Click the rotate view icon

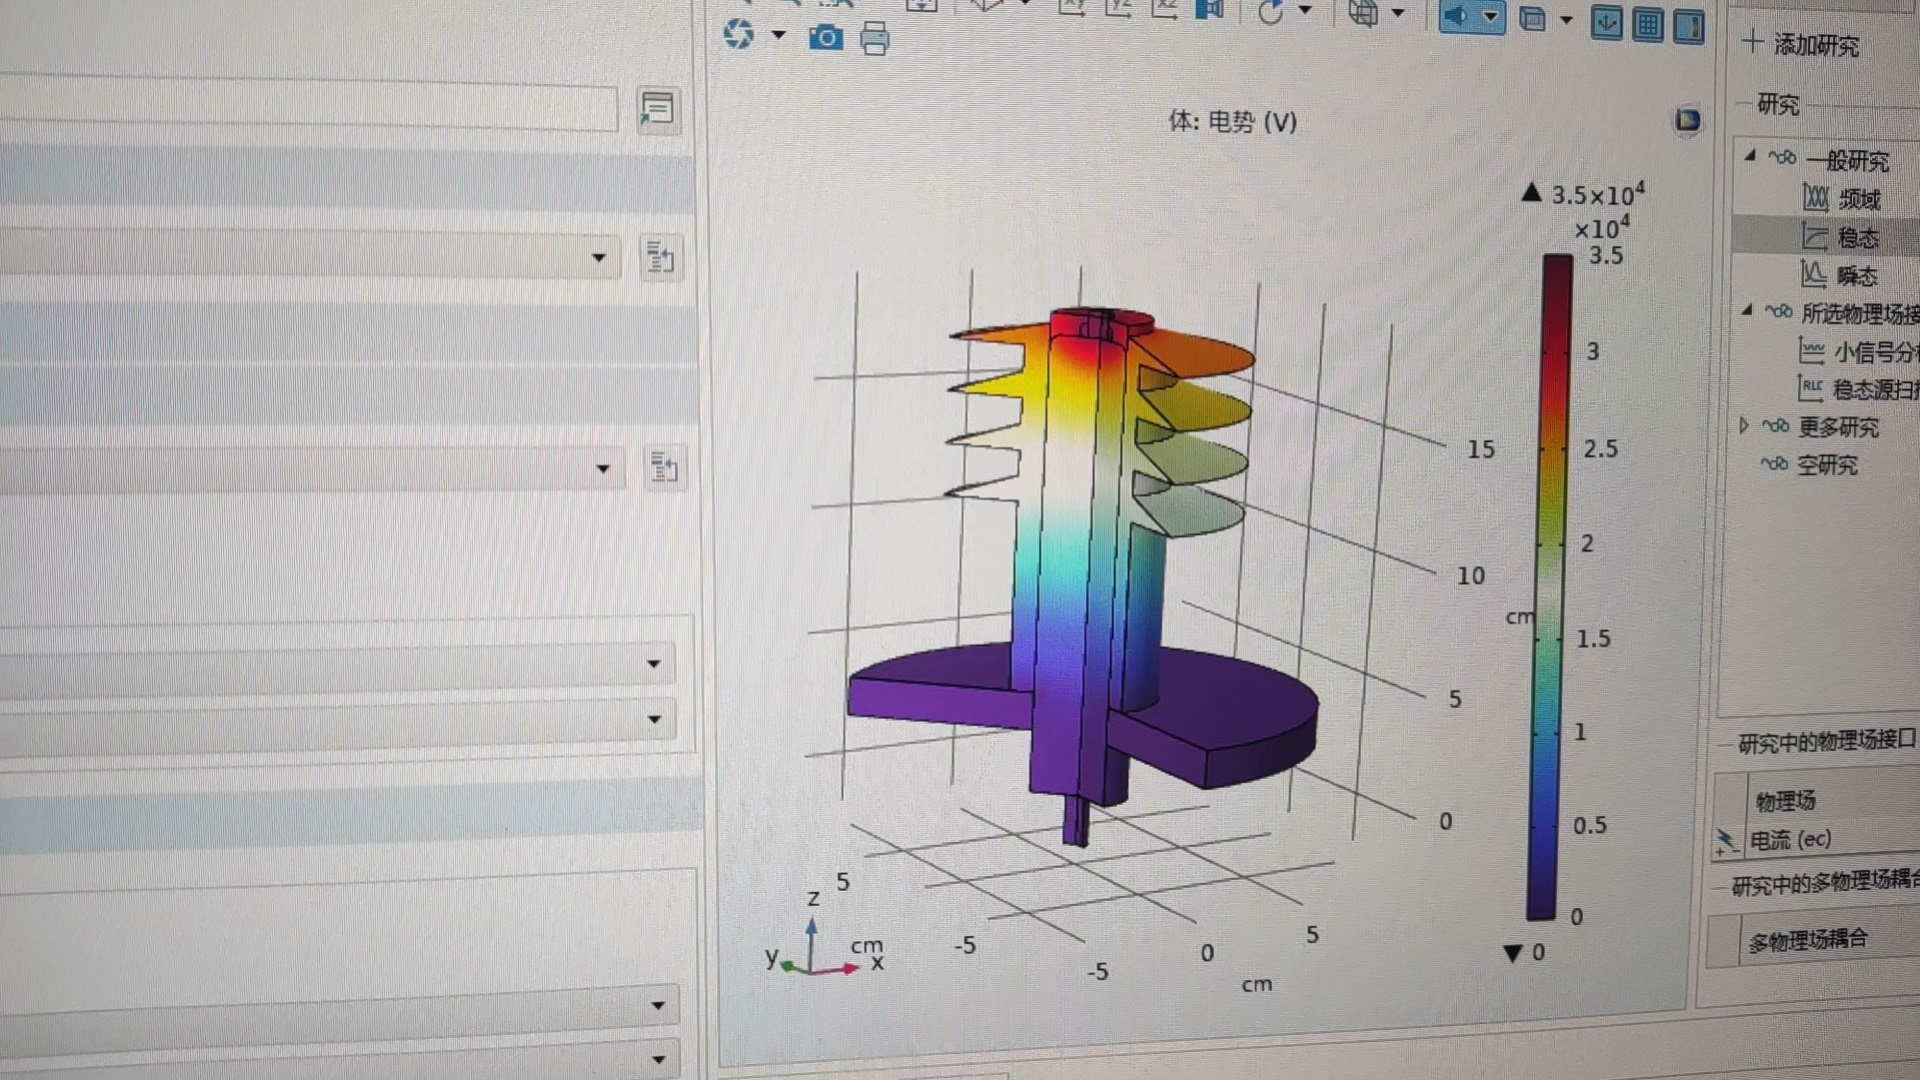click(1271, 12)
